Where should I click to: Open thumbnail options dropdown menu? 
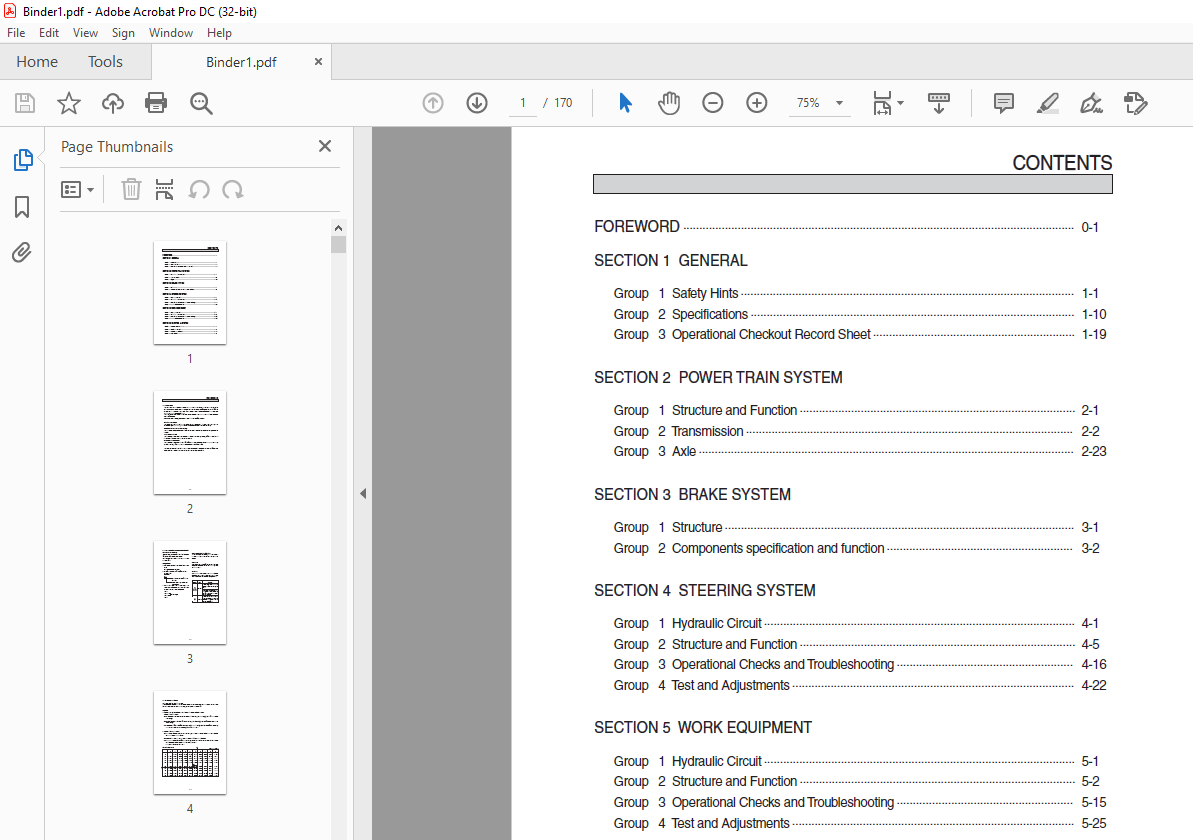point(78,189)
